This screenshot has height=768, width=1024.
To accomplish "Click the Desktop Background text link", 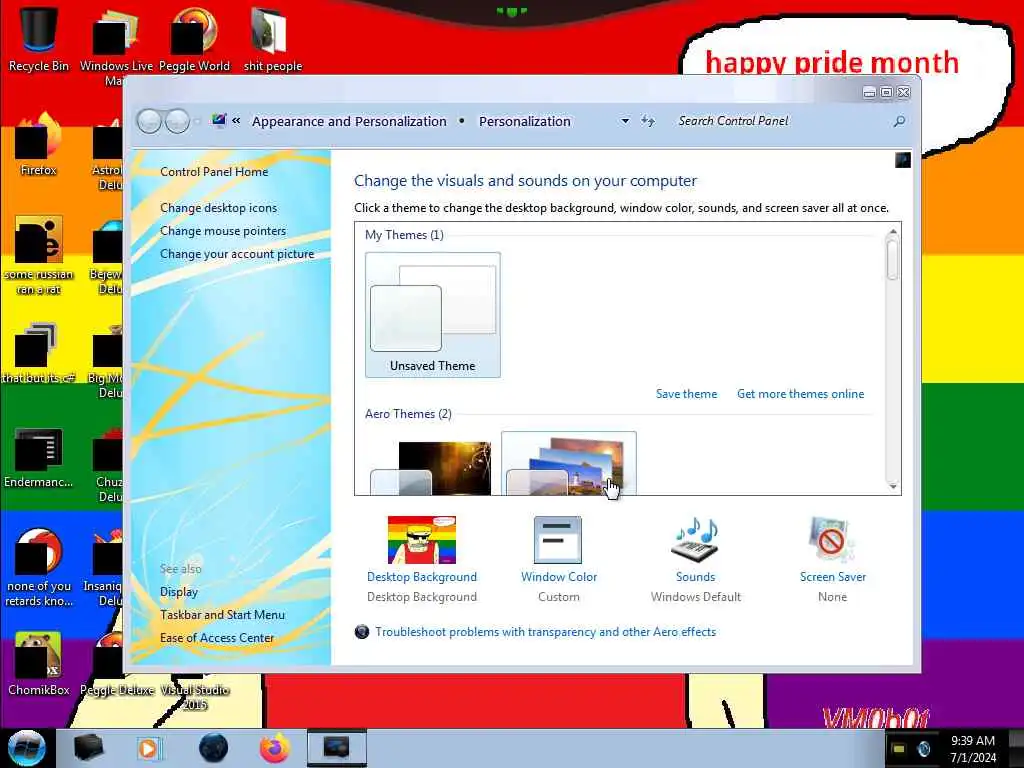I will (422, 577).
